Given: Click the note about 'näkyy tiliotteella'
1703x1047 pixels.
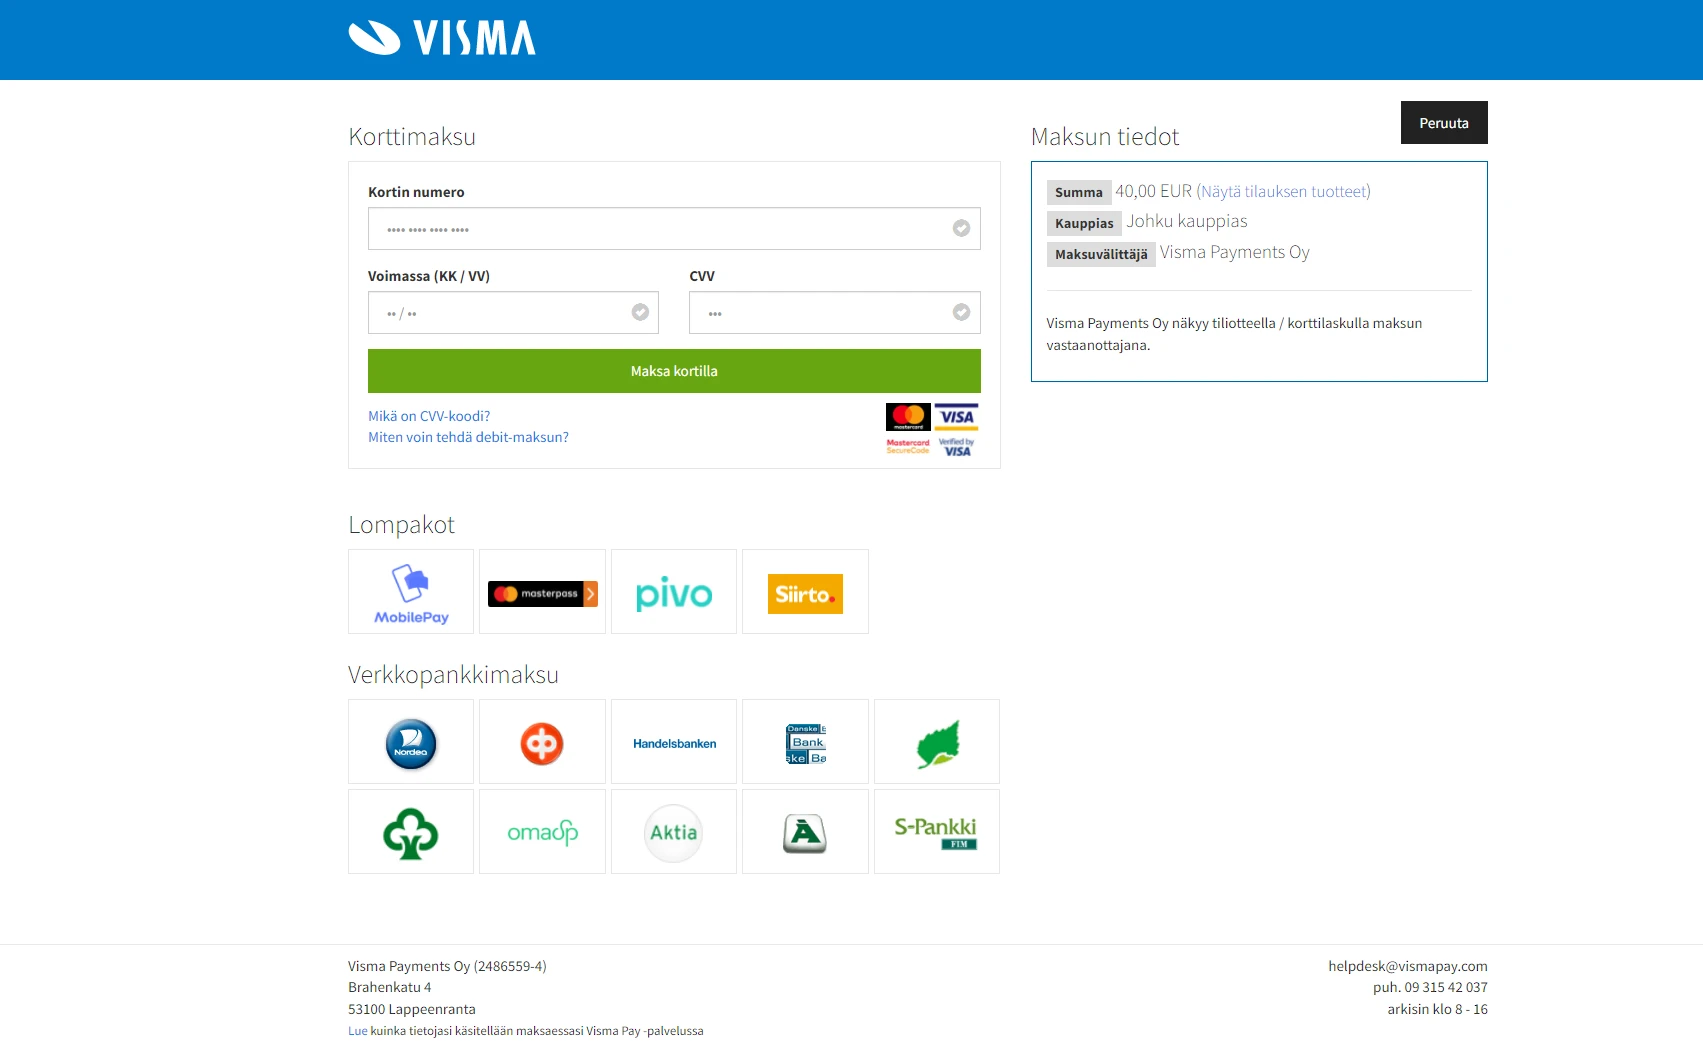Looking at the screenshot, I should tap(1234, 334).
